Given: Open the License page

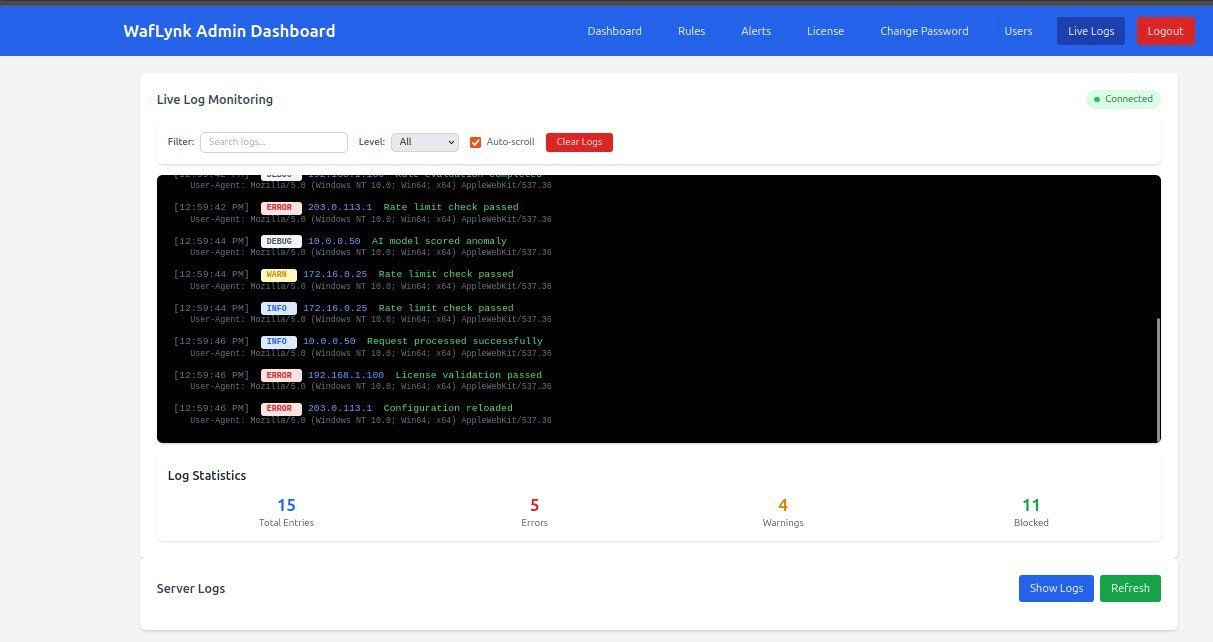Looking at the screenshot, I should (825, 31).
